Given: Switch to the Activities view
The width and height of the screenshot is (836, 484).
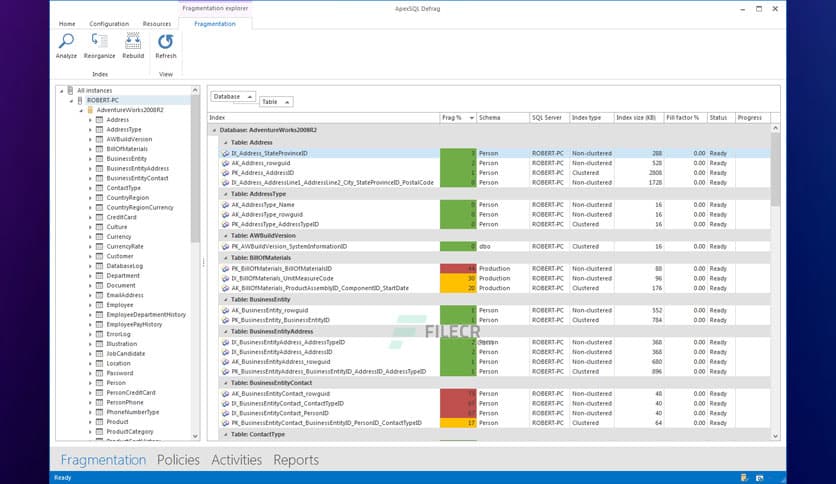Looking at the screenshot, I should (236, 459).
